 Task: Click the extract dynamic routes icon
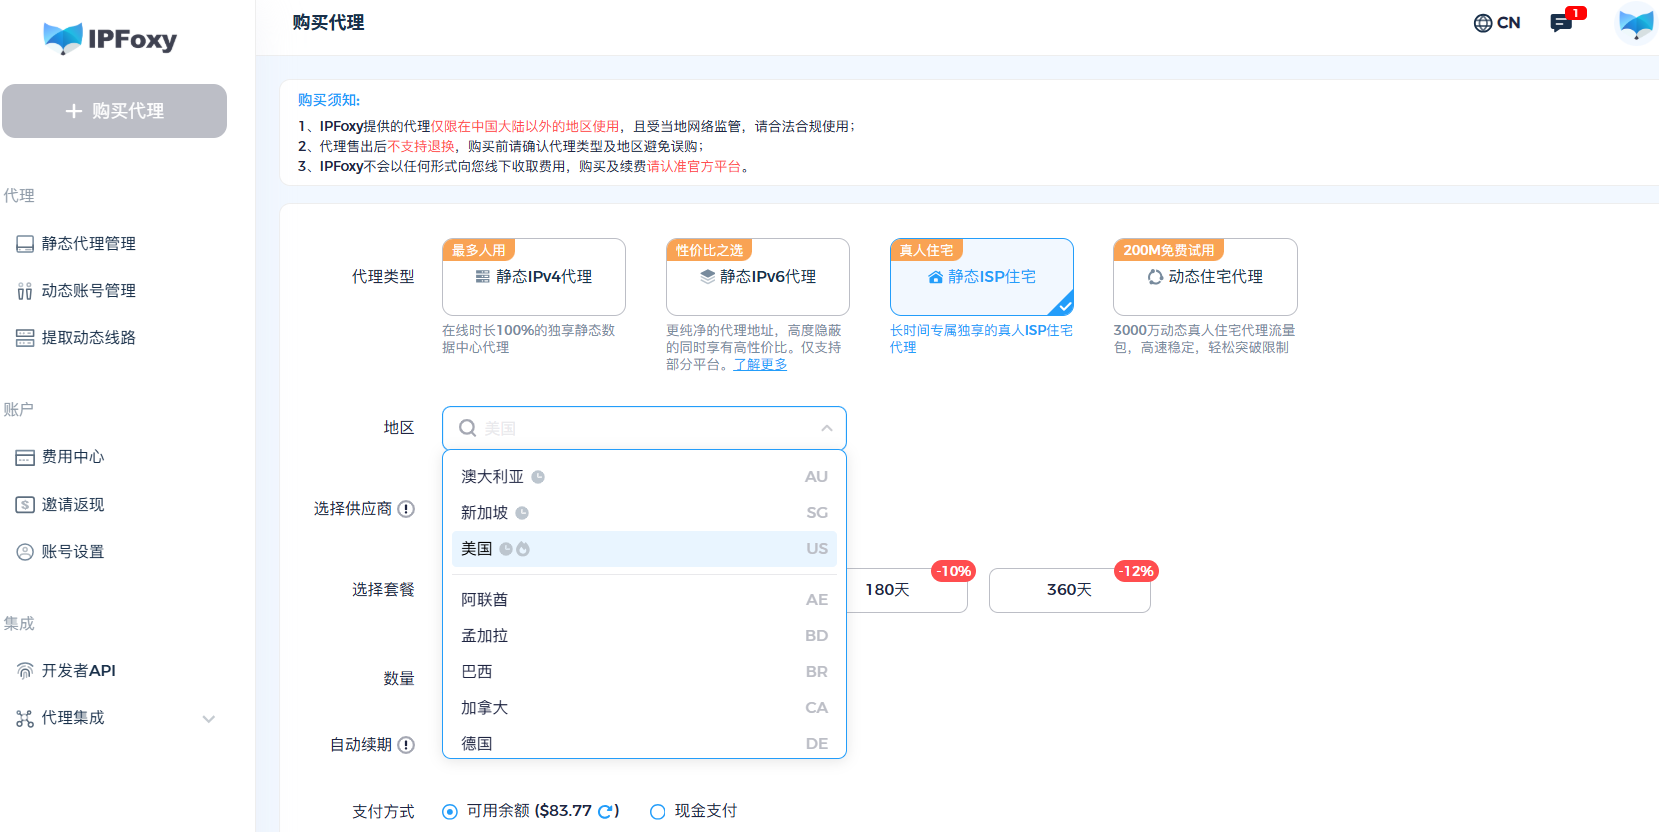click(x=25, y=338)
